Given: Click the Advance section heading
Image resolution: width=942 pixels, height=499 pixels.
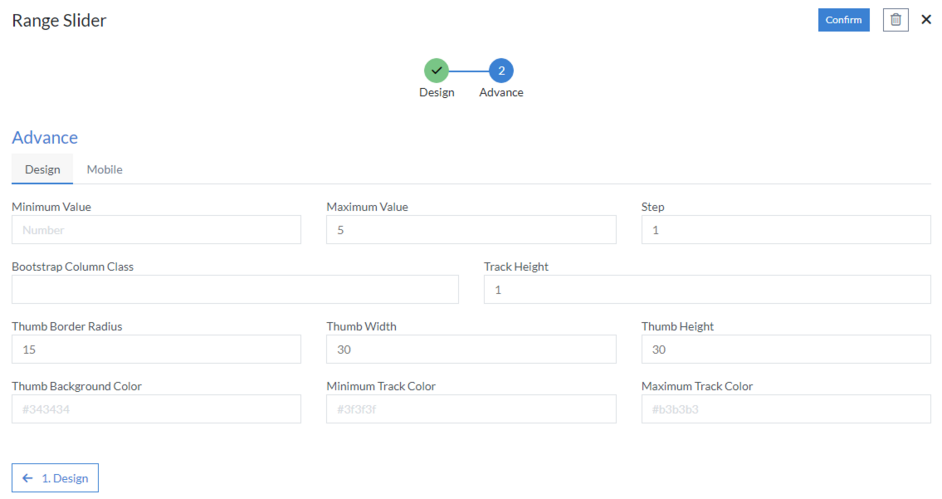Looking at the screenshot, I should pos(45,138).
